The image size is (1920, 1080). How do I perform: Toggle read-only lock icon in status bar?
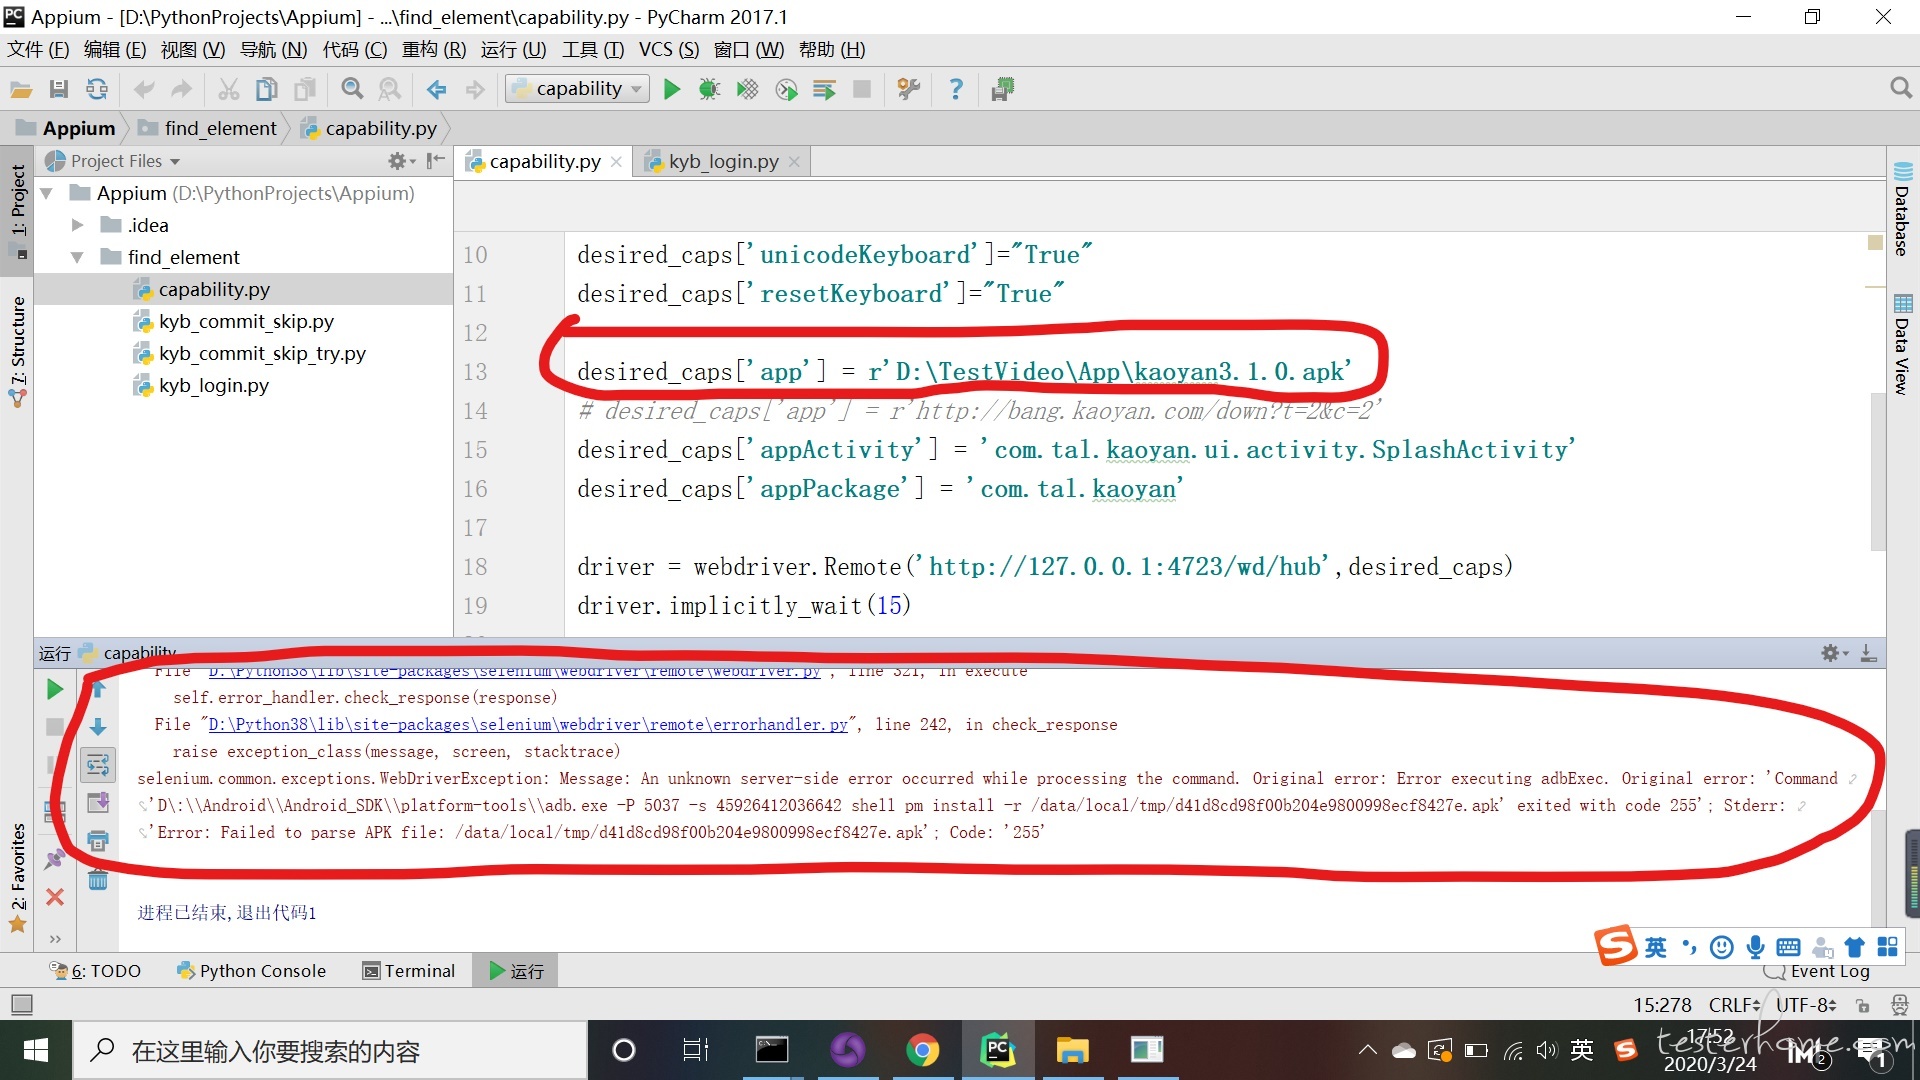(1862, 1005)
